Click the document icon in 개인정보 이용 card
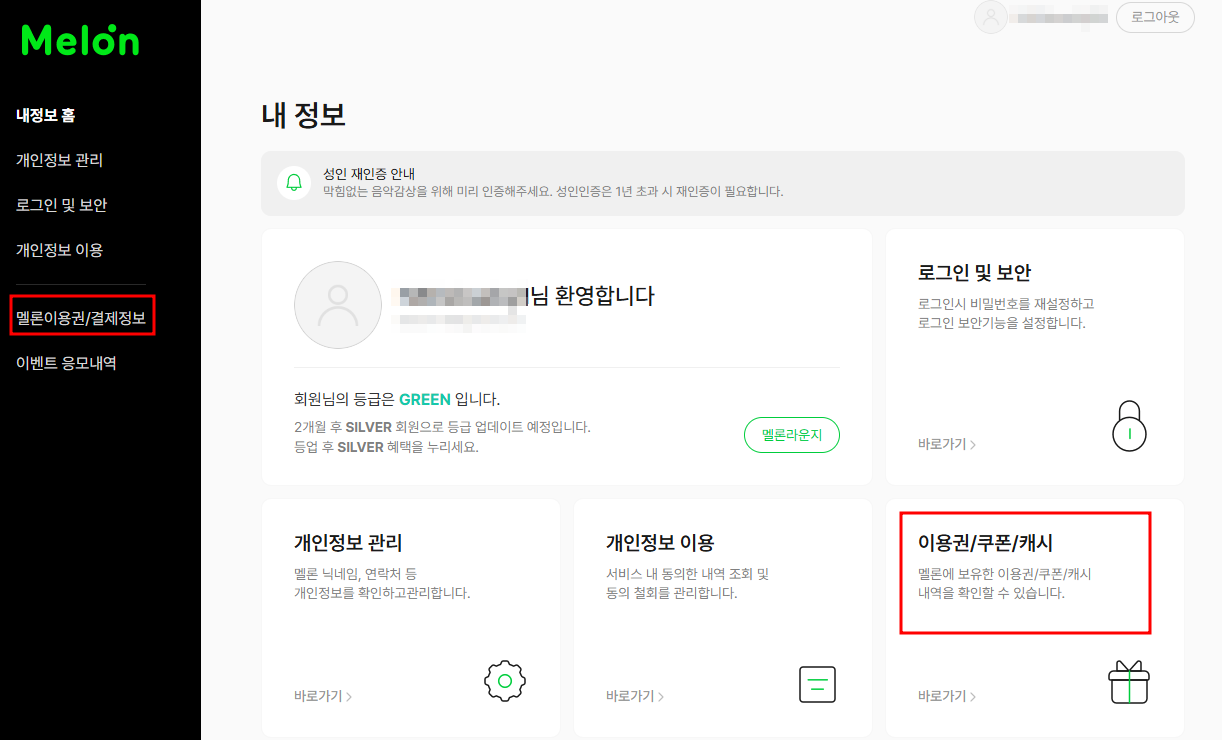The image size is (1222, 740). tap(817, 684)
